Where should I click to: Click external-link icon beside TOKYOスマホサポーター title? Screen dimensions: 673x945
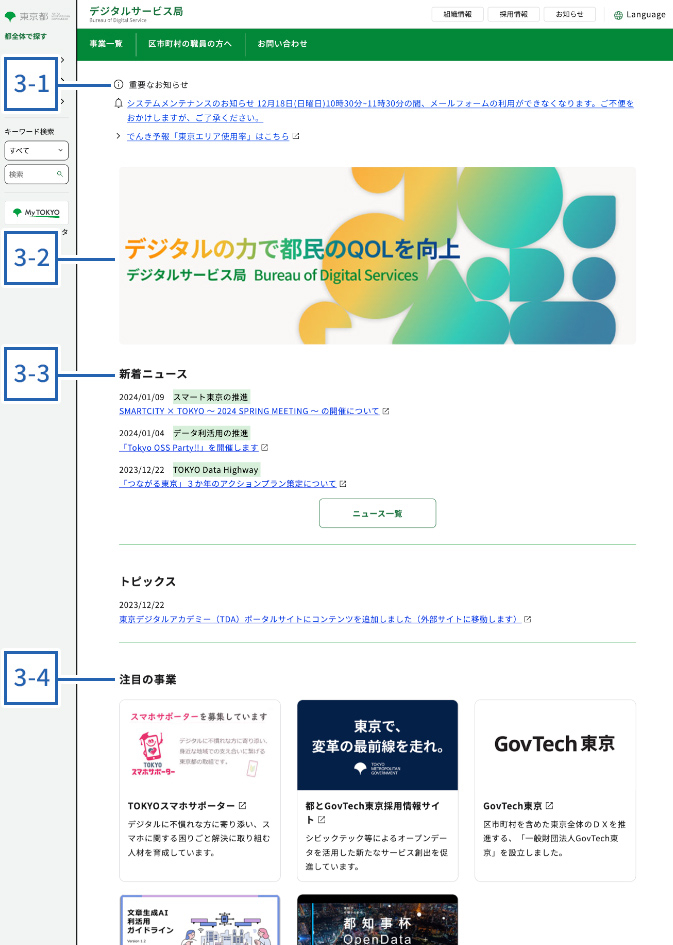pos(242,806)
